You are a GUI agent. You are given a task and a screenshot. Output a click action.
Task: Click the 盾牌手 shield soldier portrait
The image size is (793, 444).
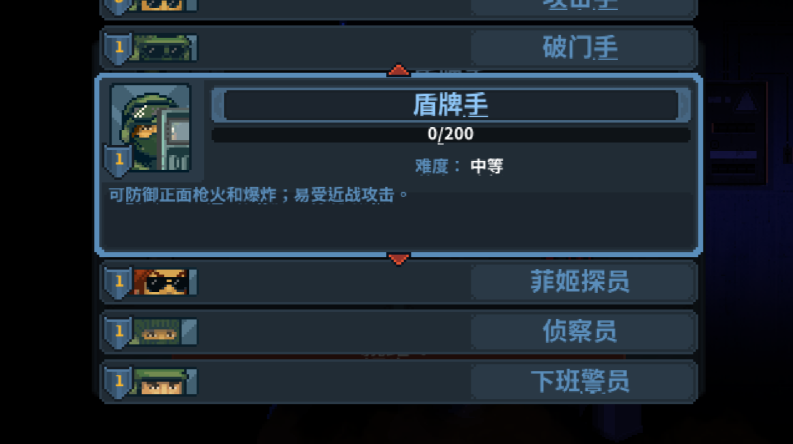point(150,127)
